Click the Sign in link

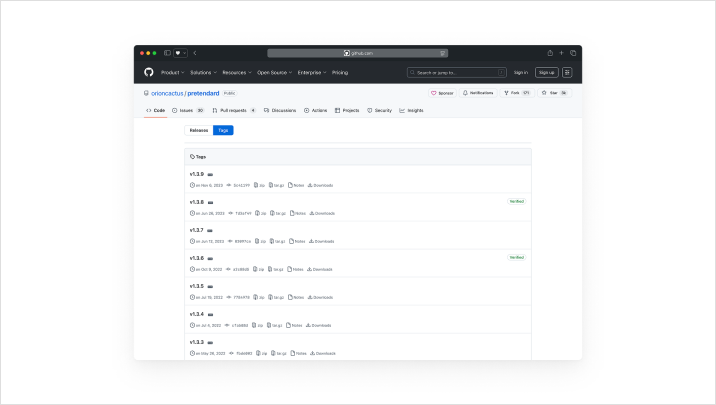click(521, 73)
